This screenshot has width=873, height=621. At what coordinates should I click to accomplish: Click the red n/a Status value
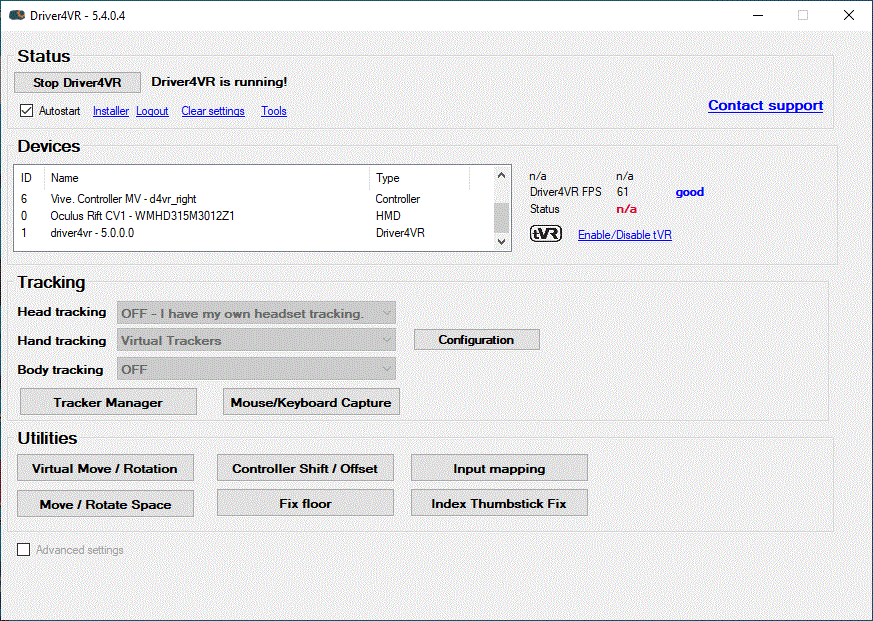click(626, 209)
